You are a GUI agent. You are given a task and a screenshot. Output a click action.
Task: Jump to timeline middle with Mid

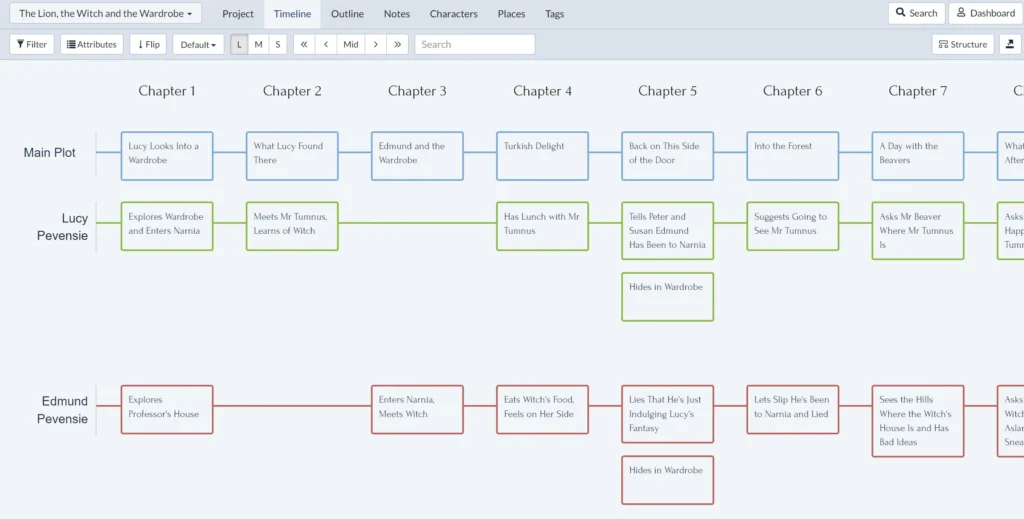tap(351, 44)
